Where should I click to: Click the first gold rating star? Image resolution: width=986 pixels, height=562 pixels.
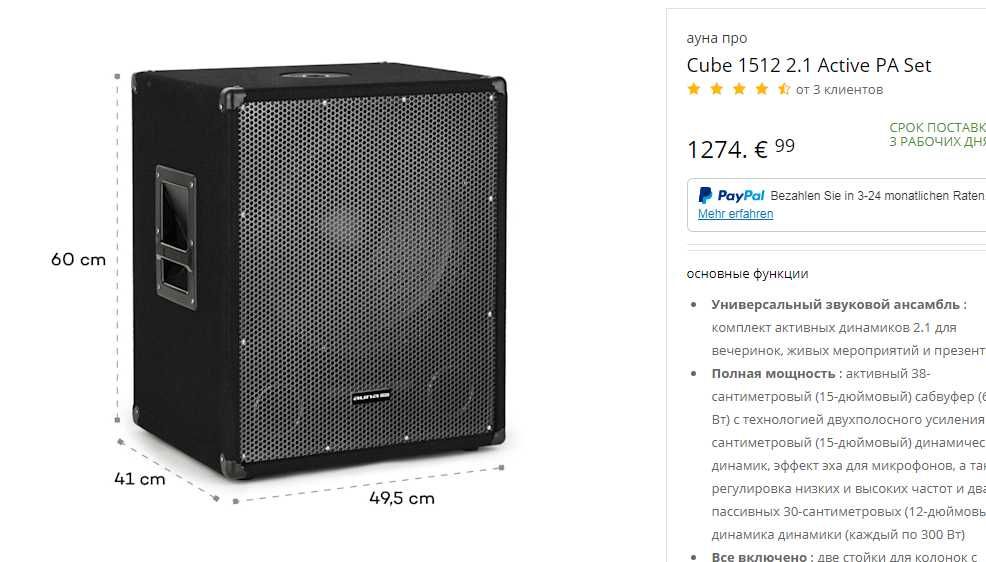(694, 89)
